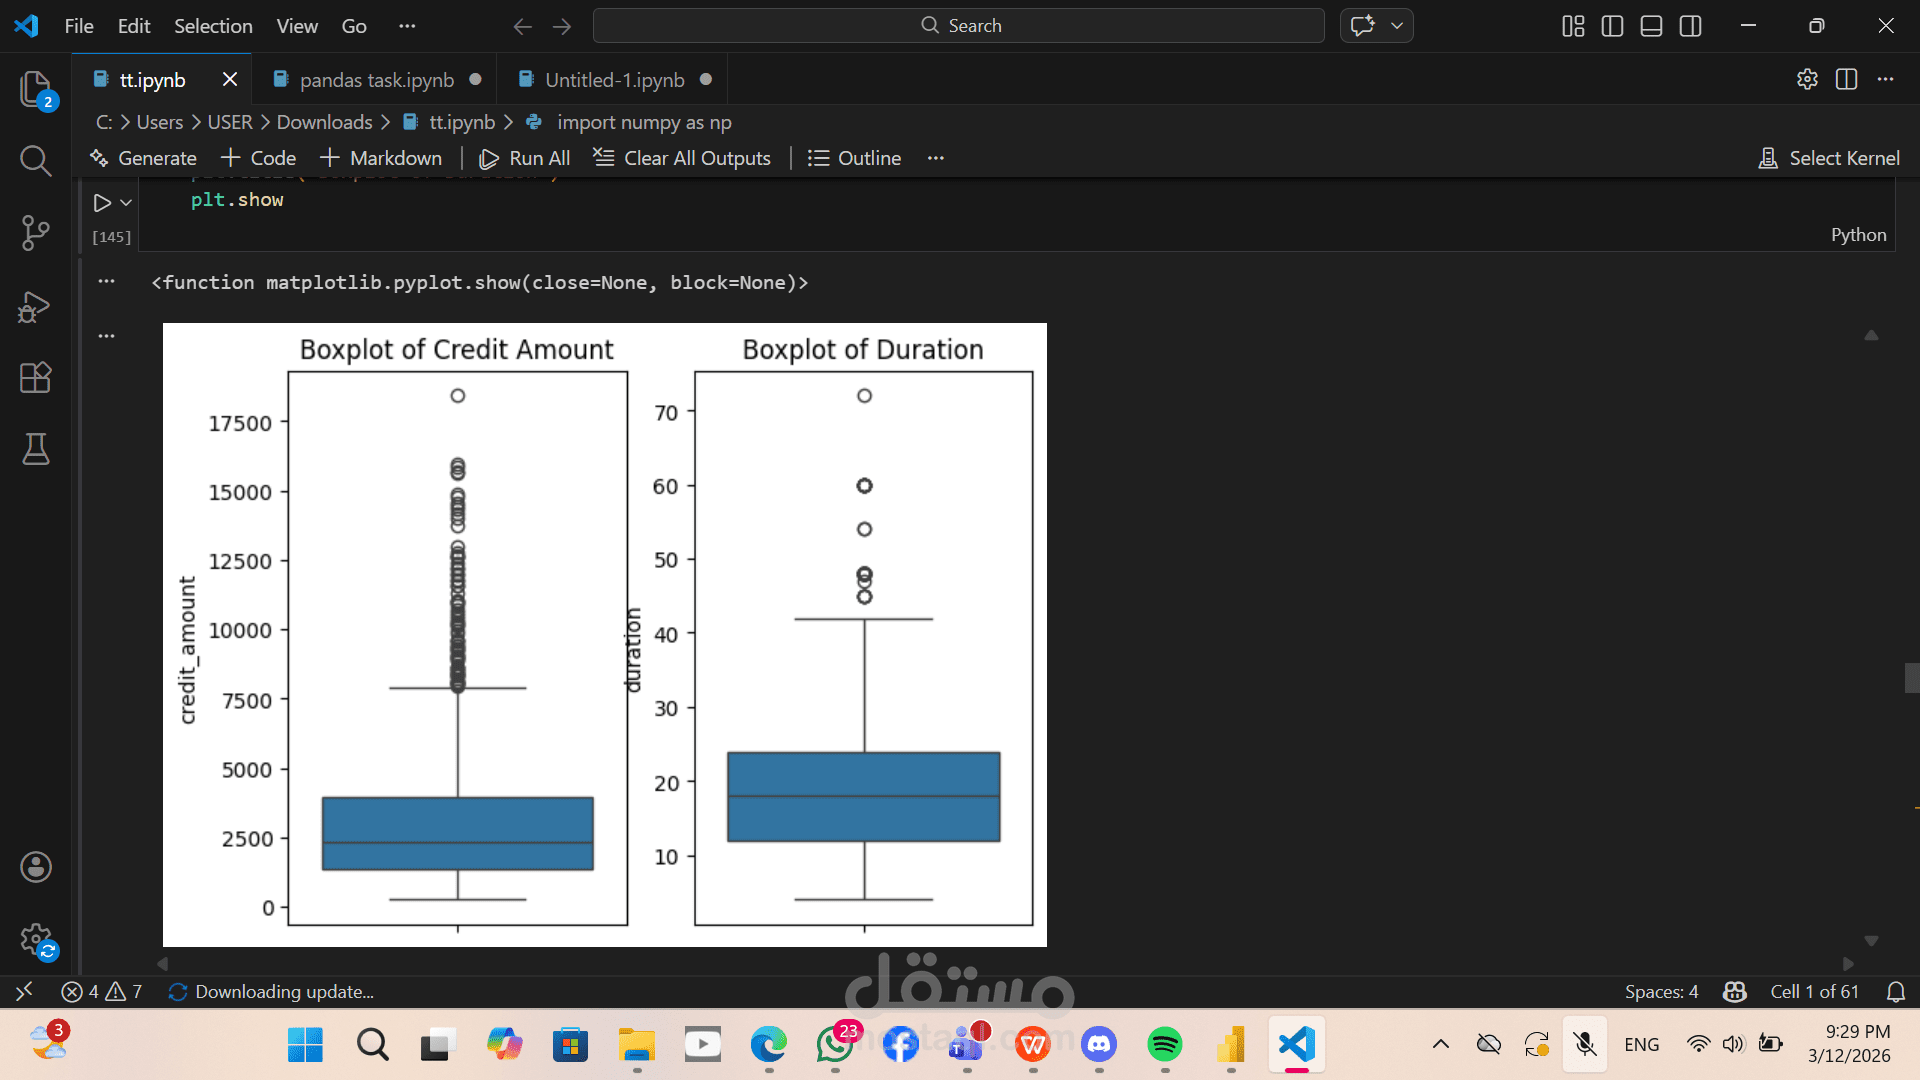
Task: Open the Explorer view in activity bar
Action: (x=36, y=90)
